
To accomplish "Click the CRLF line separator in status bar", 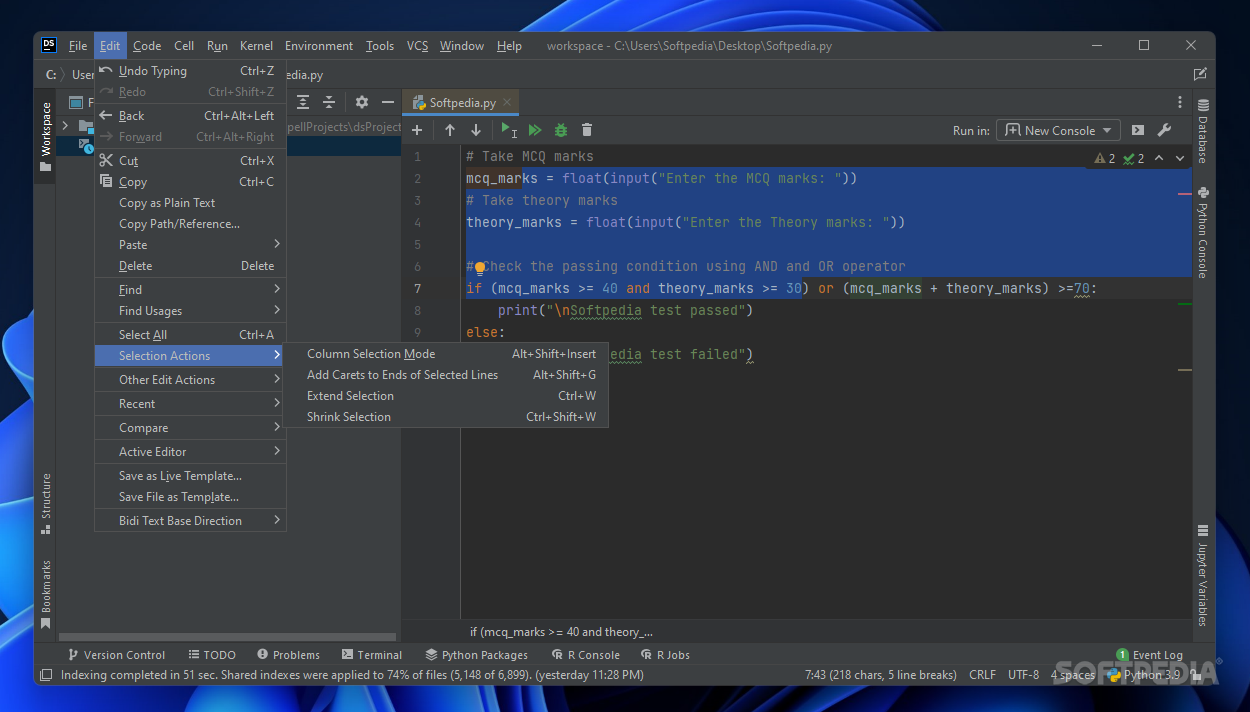I will pos(982,675).
